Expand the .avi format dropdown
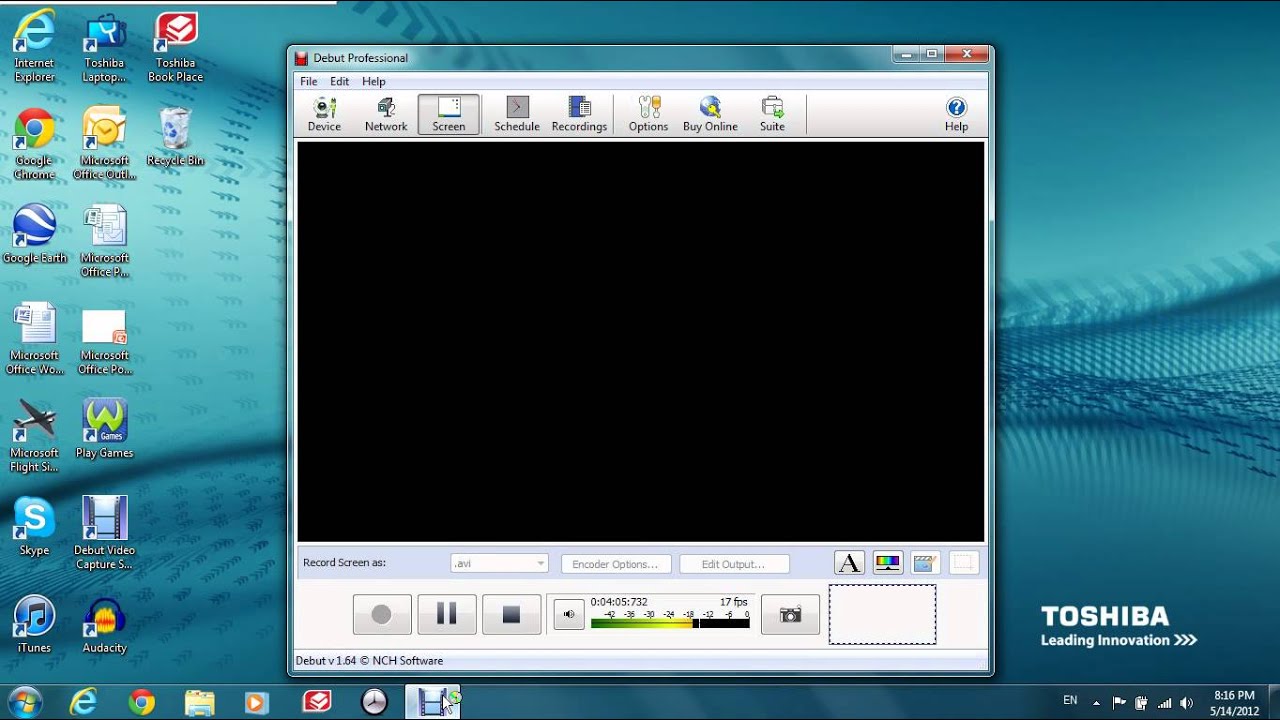Viewport: 1280px width, 720px height. [499, 563]
